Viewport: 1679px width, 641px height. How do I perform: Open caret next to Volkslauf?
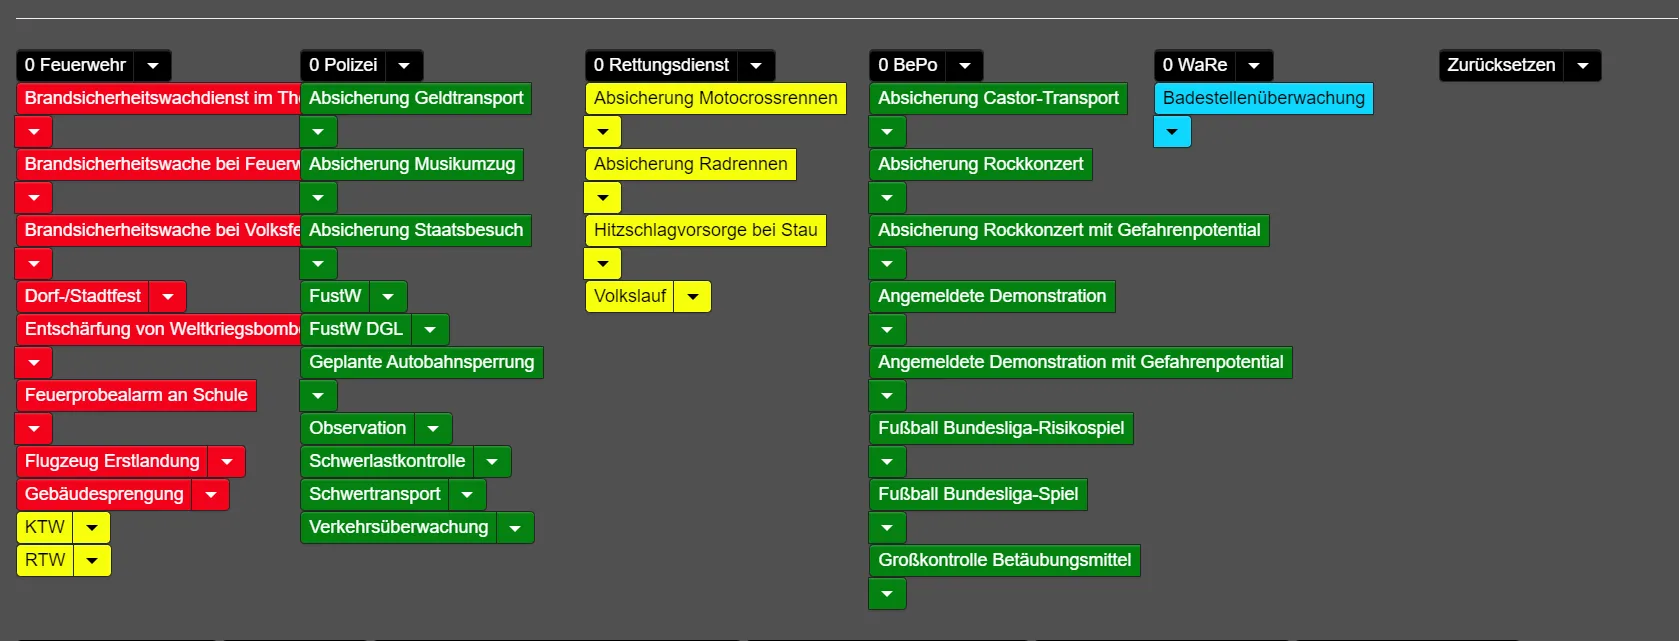(693, 297)
